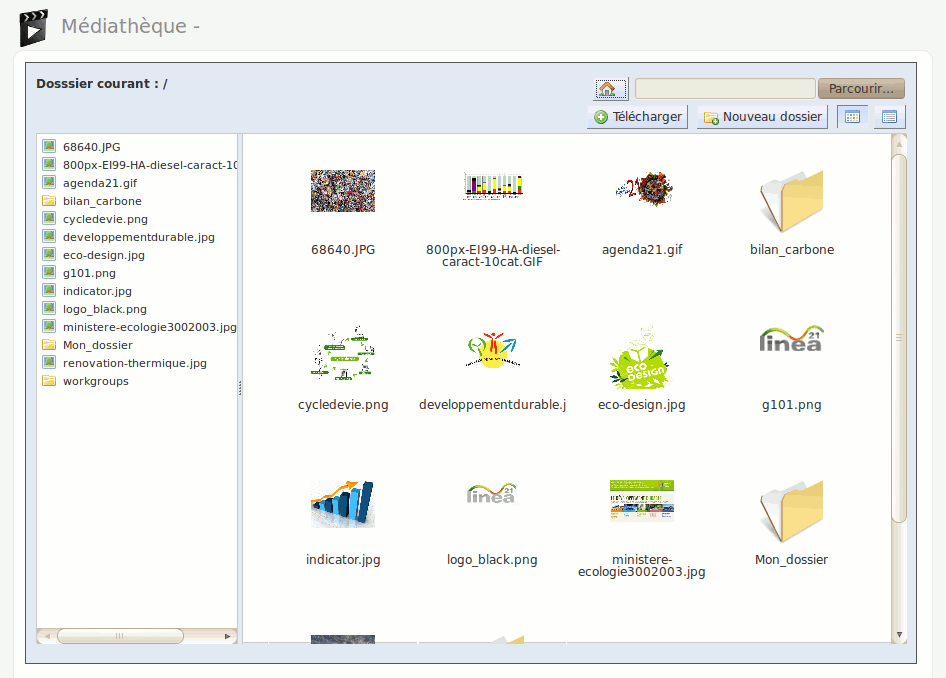Click the indicator.jpg image icon in the tree
The image size is (946, 678).
[49, 290]
